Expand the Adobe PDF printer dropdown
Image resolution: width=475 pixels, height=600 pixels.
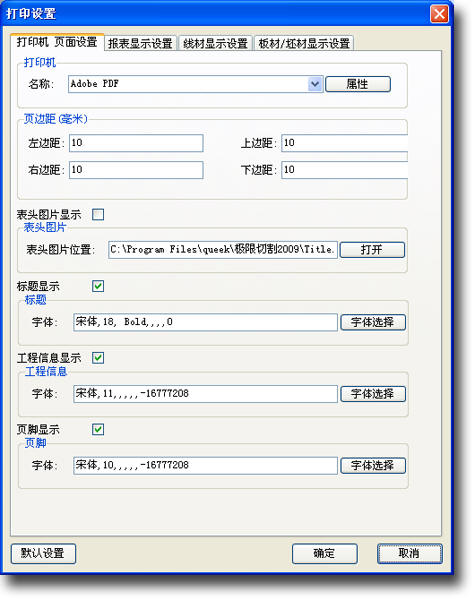(315, 84)
